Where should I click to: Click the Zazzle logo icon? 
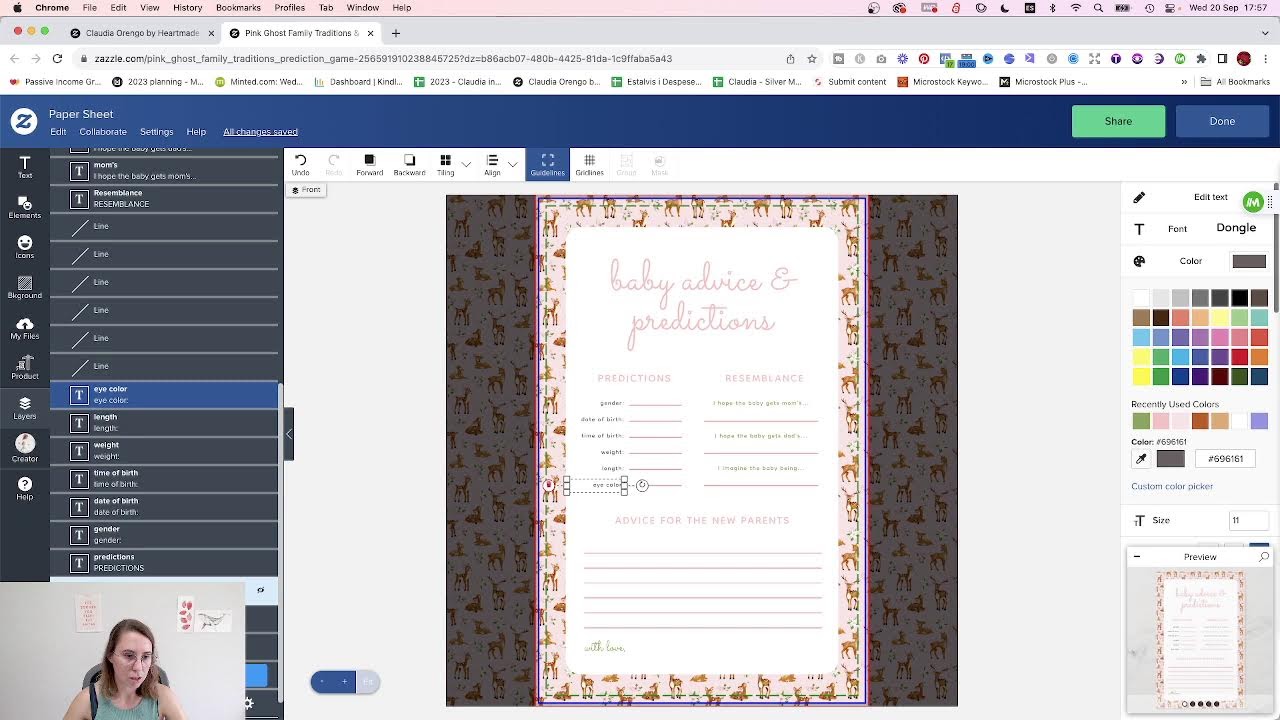(x=24, y=122)
